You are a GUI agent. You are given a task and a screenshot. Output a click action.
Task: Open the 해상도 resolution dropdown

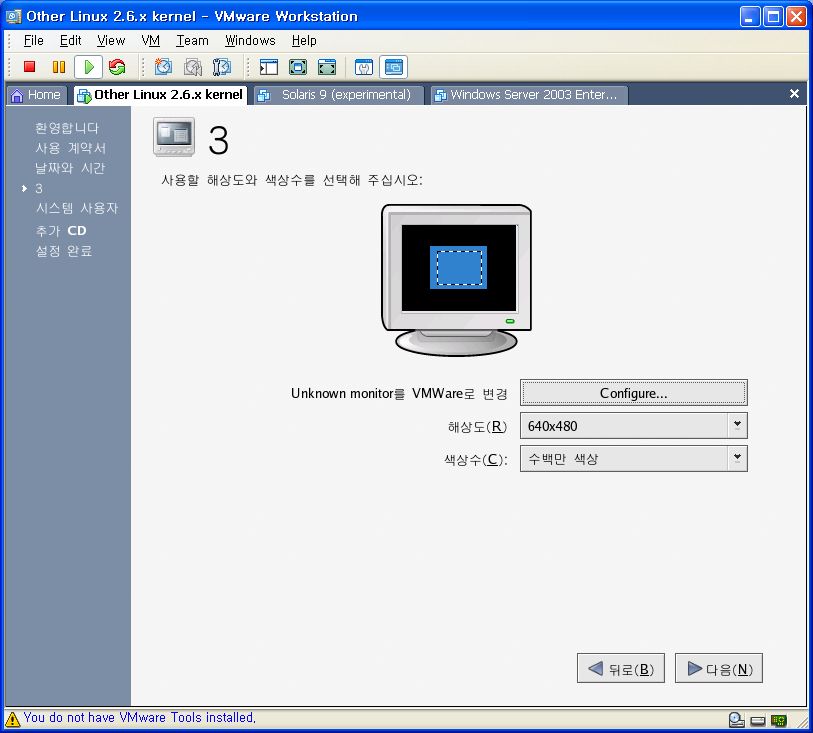point(737,425)
